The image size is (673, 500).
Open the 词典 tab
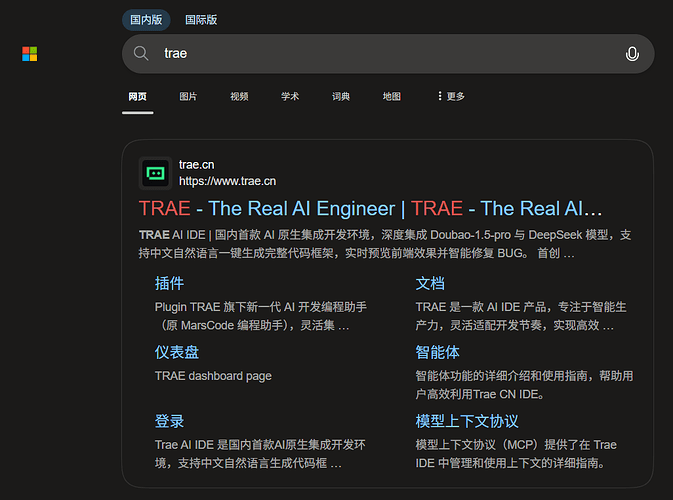tap(341, 97)
